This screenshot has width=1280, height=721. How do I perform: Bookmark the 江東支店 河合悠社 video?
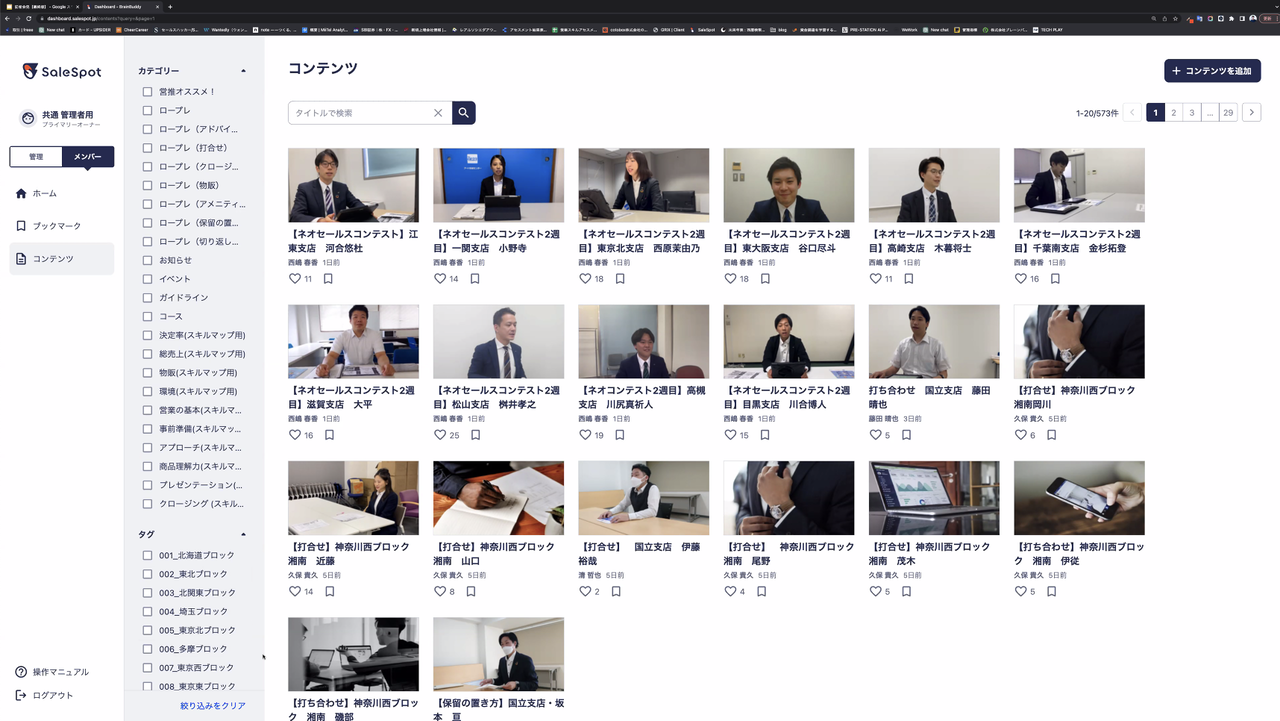[x=328, y=279]
